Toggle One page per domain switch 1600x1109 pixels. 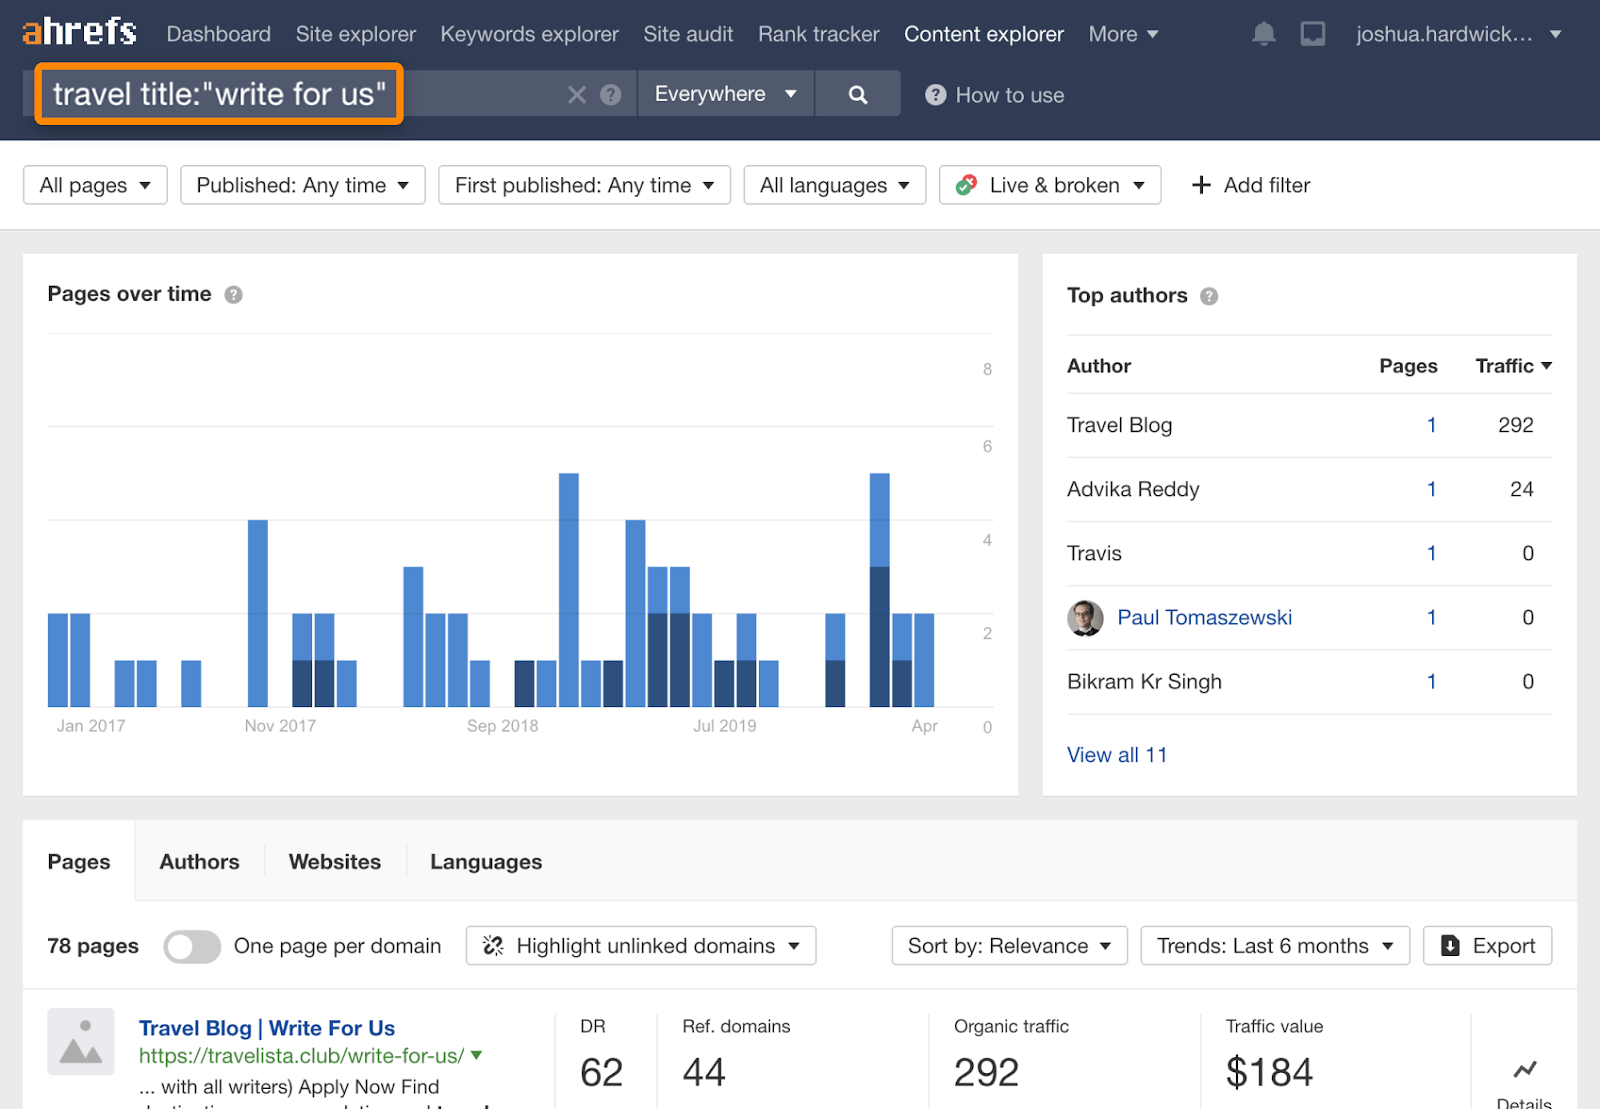[x=192, y=946]
